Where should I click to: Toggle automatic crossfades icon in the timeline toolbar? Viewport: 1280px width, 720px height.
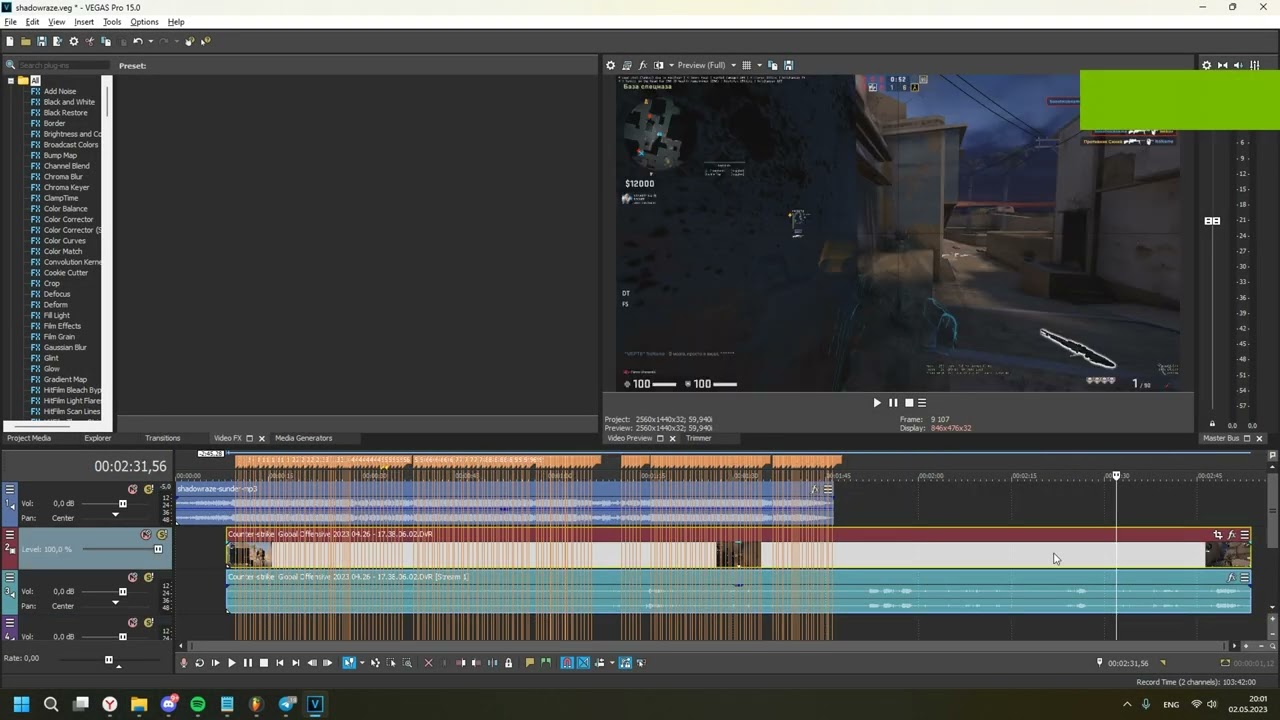coord(583,663)
